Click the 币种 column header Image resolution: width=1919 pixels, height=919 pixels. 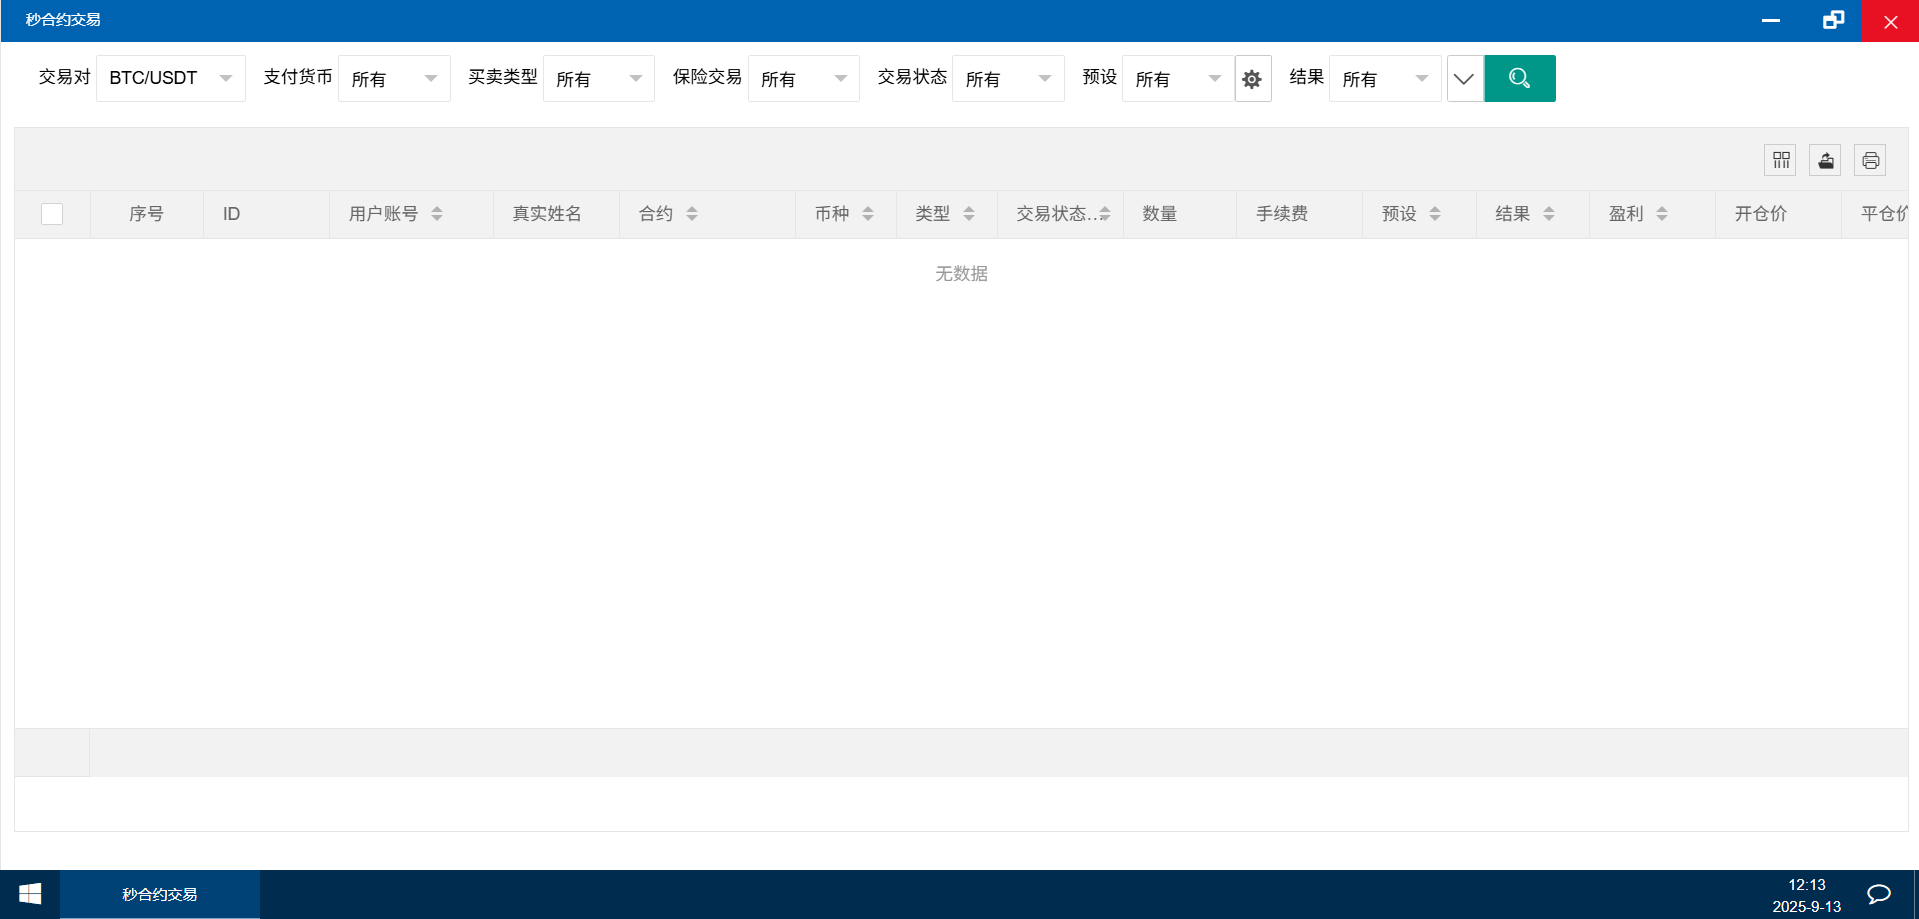tap(831, 214)
